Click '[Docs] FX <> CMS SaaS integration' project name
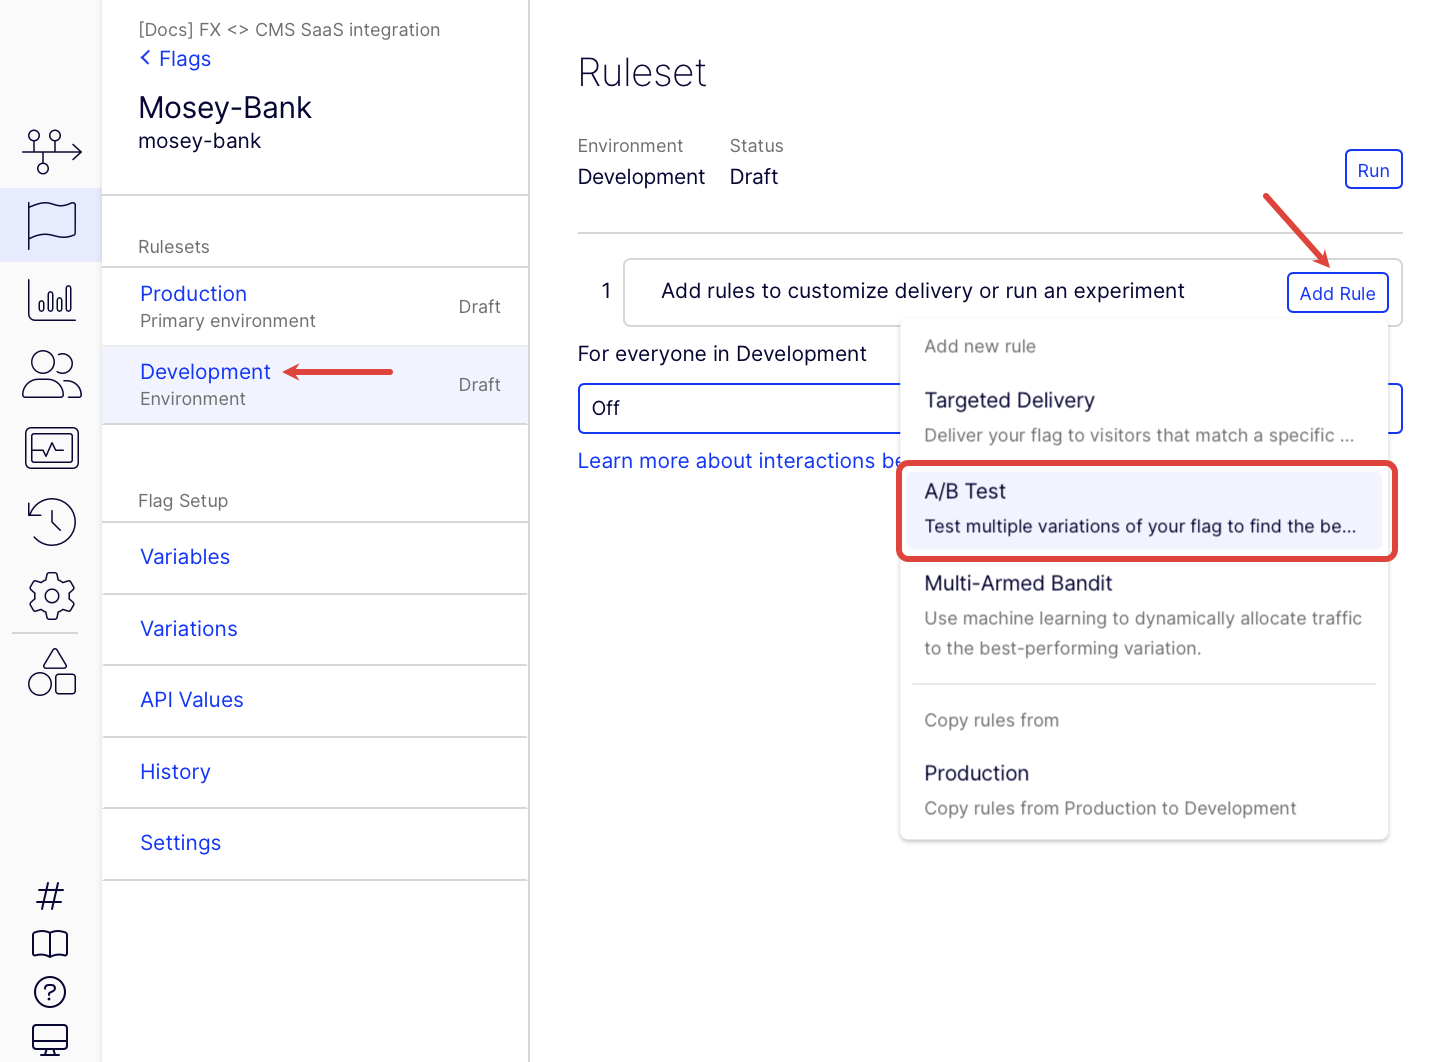Image resolution: width=1438 pixels, height=1062 pixels. [289, 30]
